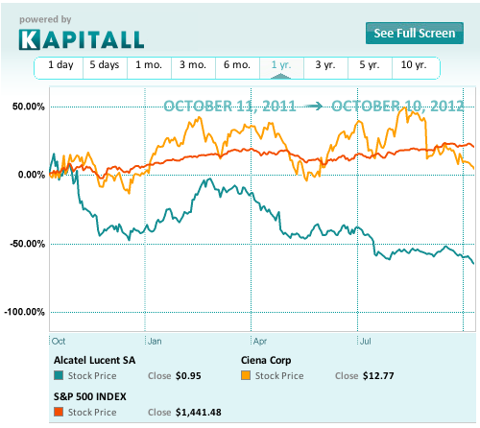Switch to the 5 days range tab
The width and height of the screenshot is (480, 428).
(105, 68)
